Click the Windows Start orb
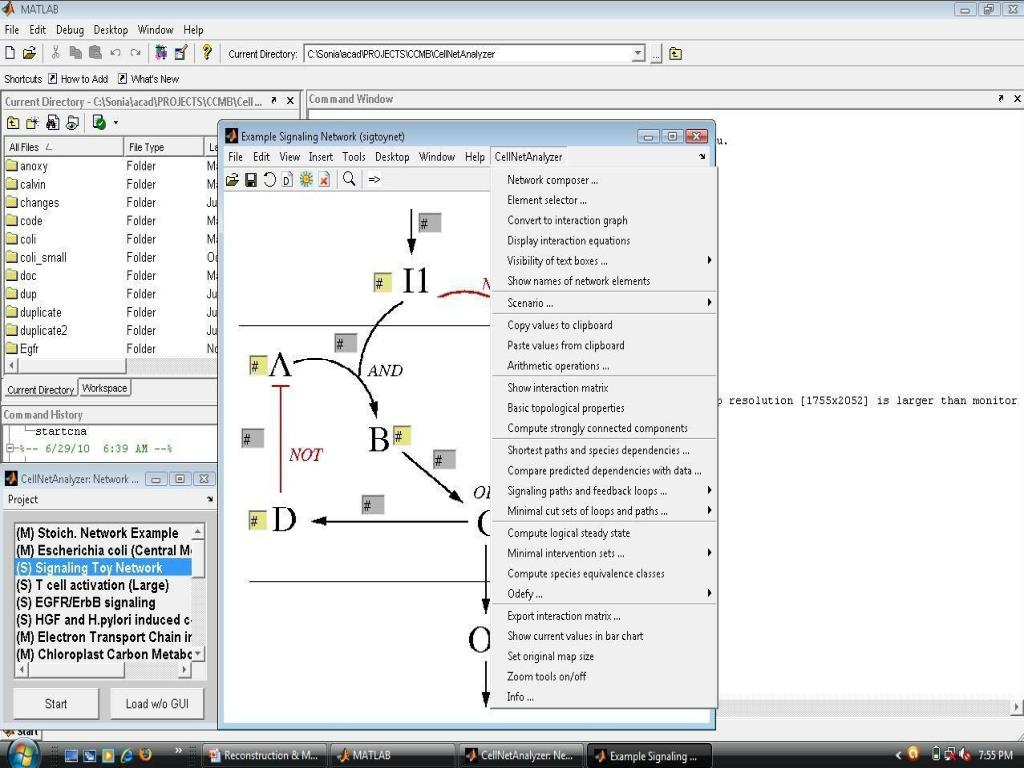This screenshot has width=1024, height=768. pyautogui.click(x=24, y=755)
